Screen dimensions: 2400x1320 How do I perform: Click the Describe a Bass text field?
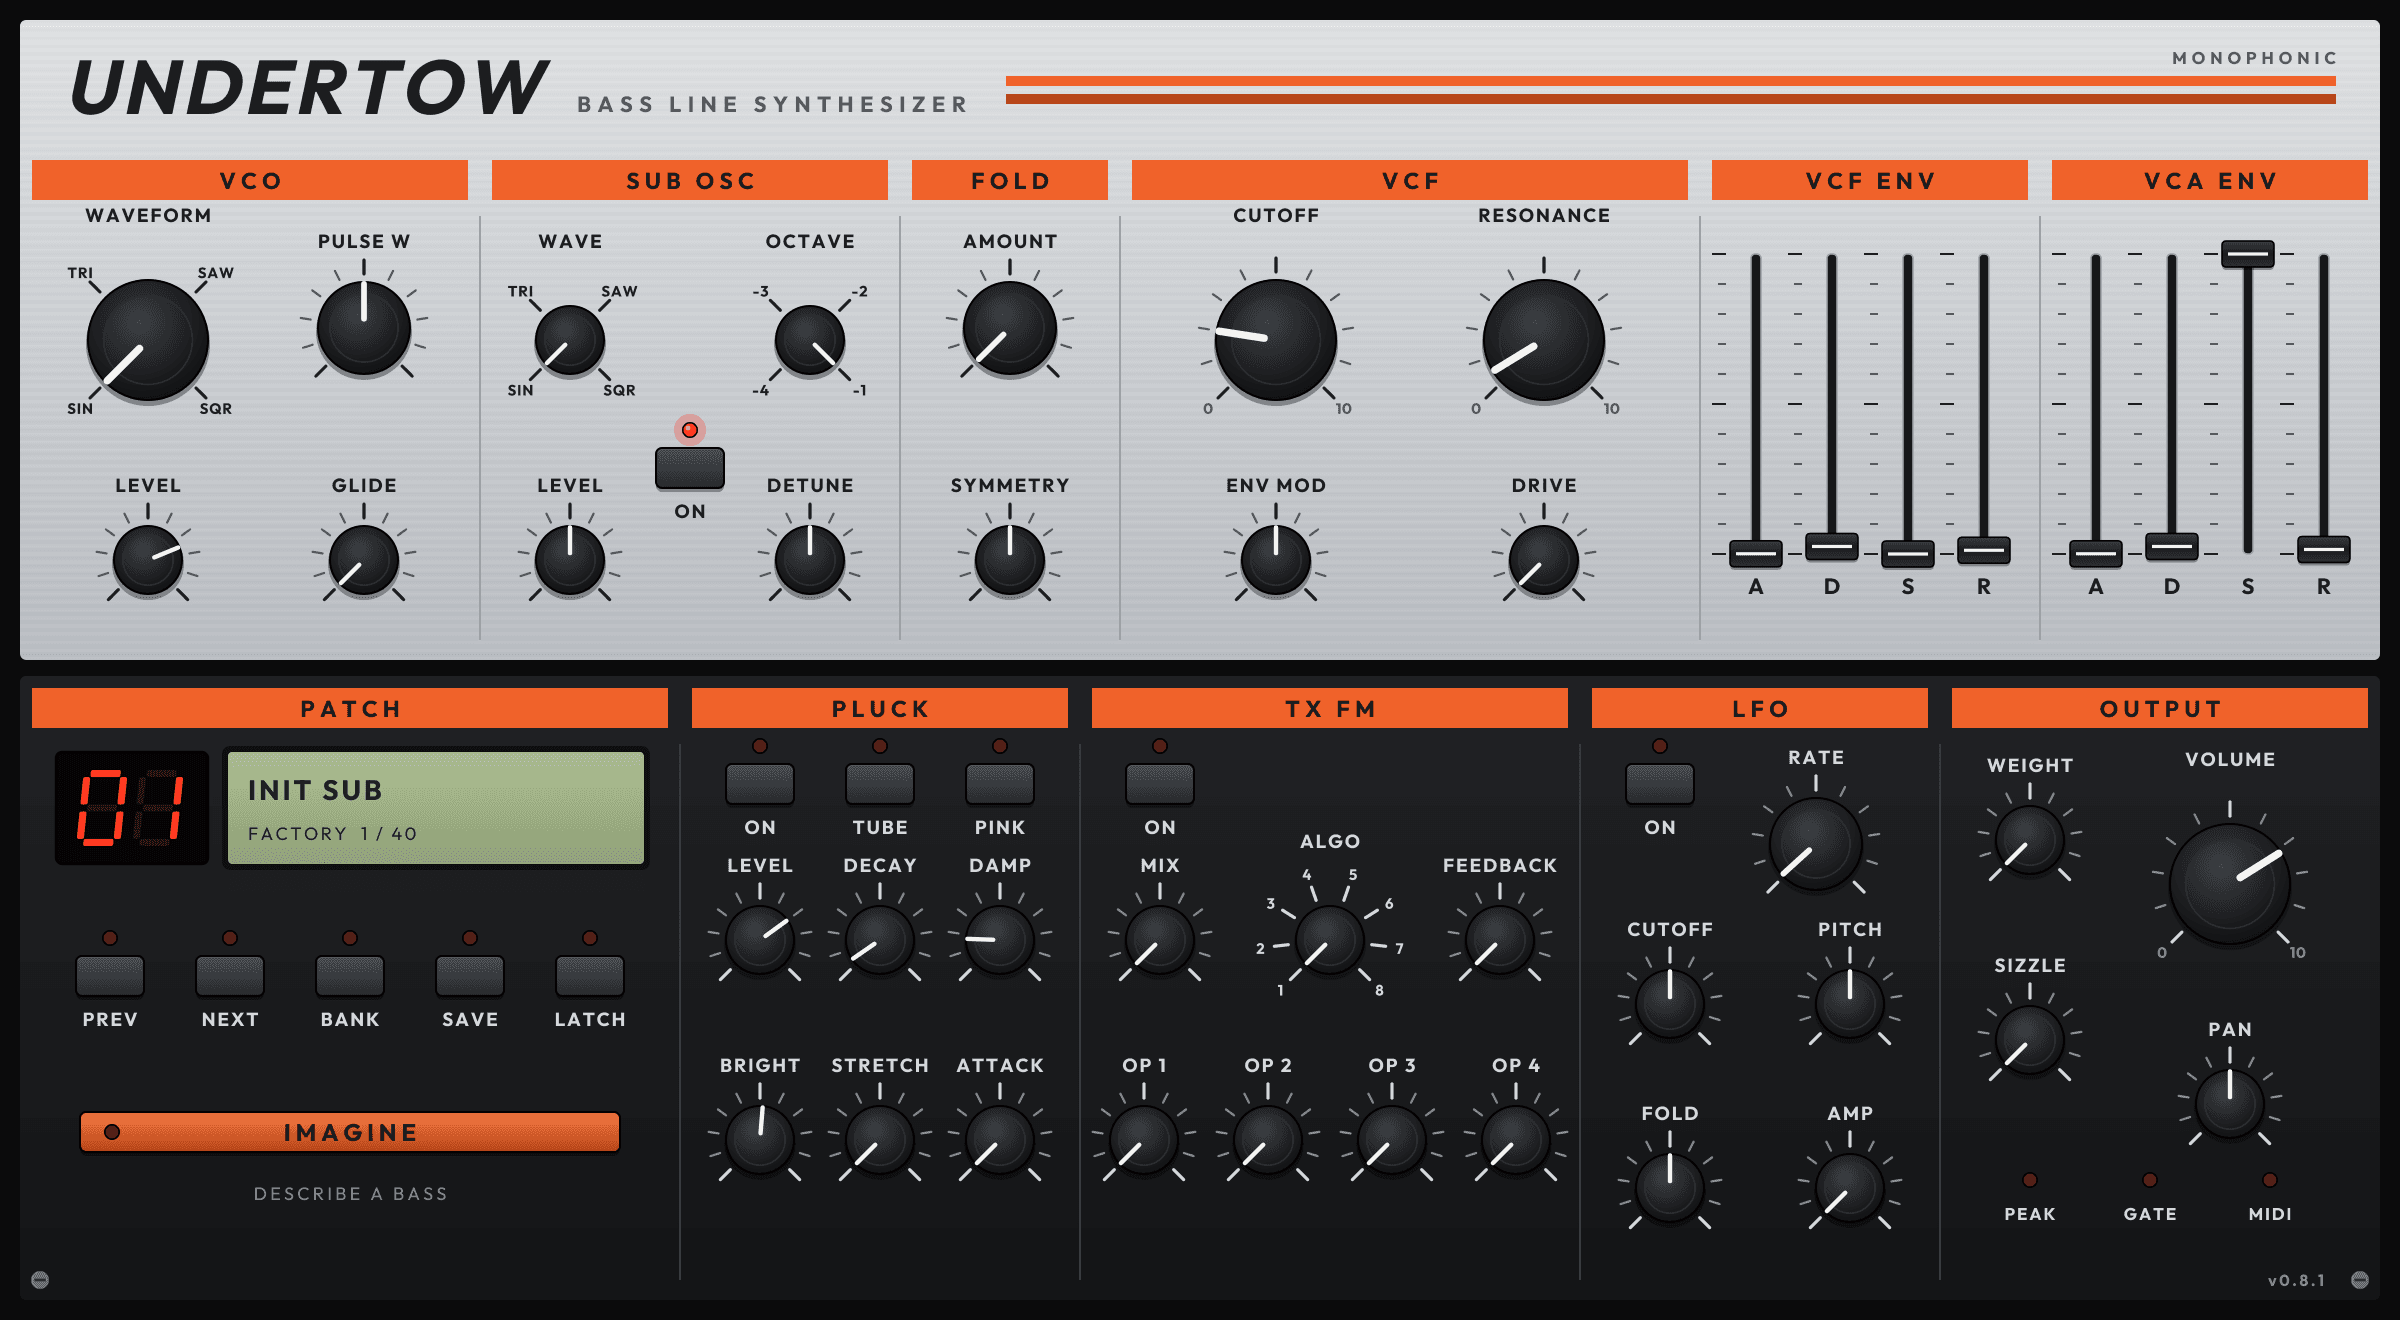pyautogui.click(x=350, y=1194)
